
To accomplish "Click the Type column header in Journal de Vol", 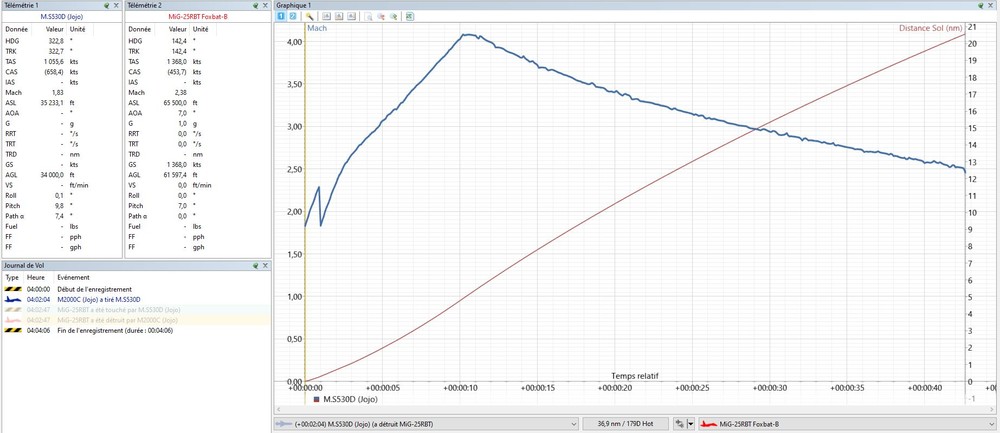I will [12, 278].
